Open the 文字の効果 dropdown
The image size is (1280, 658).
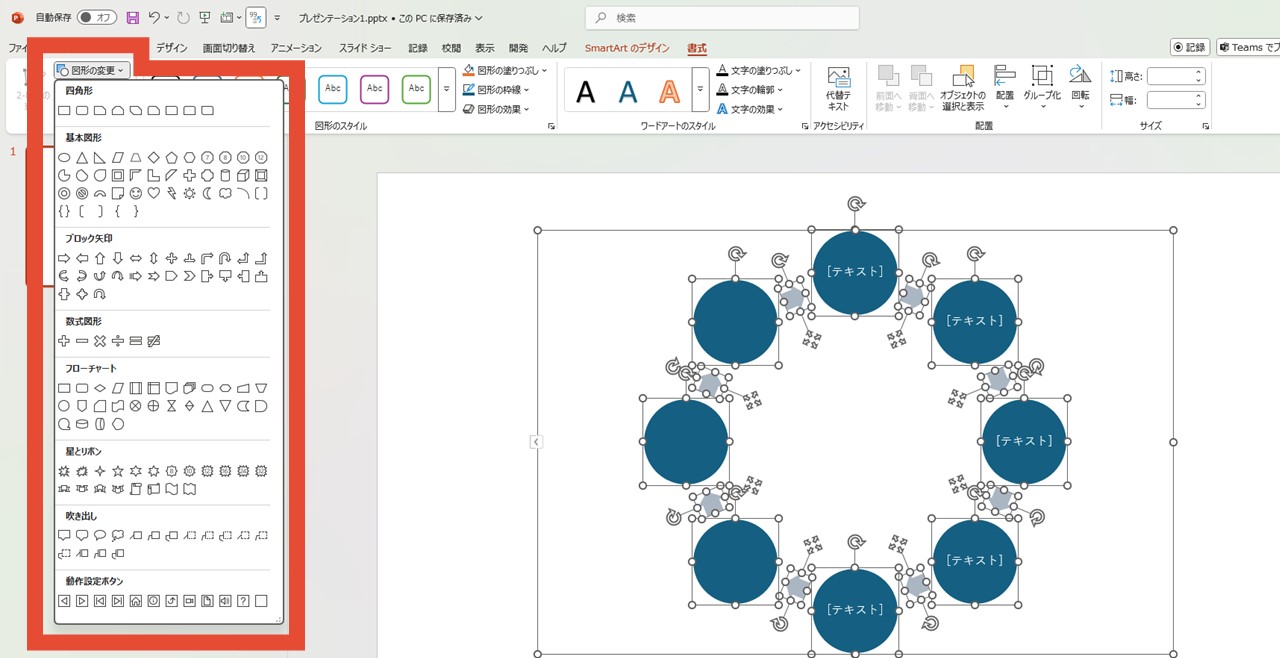pos(750,109)
